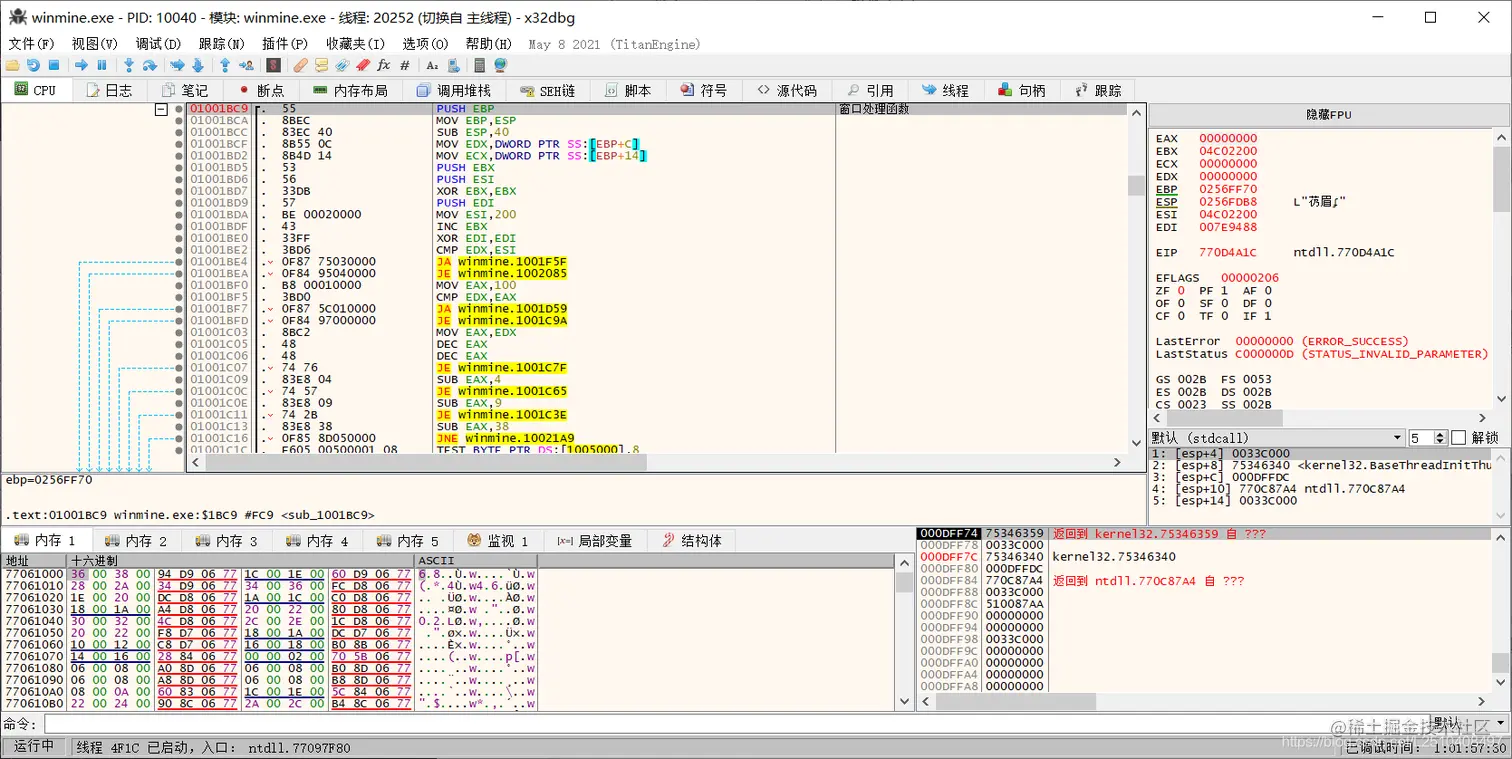The width and height of the screenshot is (1512, 759).
Task: Open the intermodular calls icon
Action: point(453,65)
